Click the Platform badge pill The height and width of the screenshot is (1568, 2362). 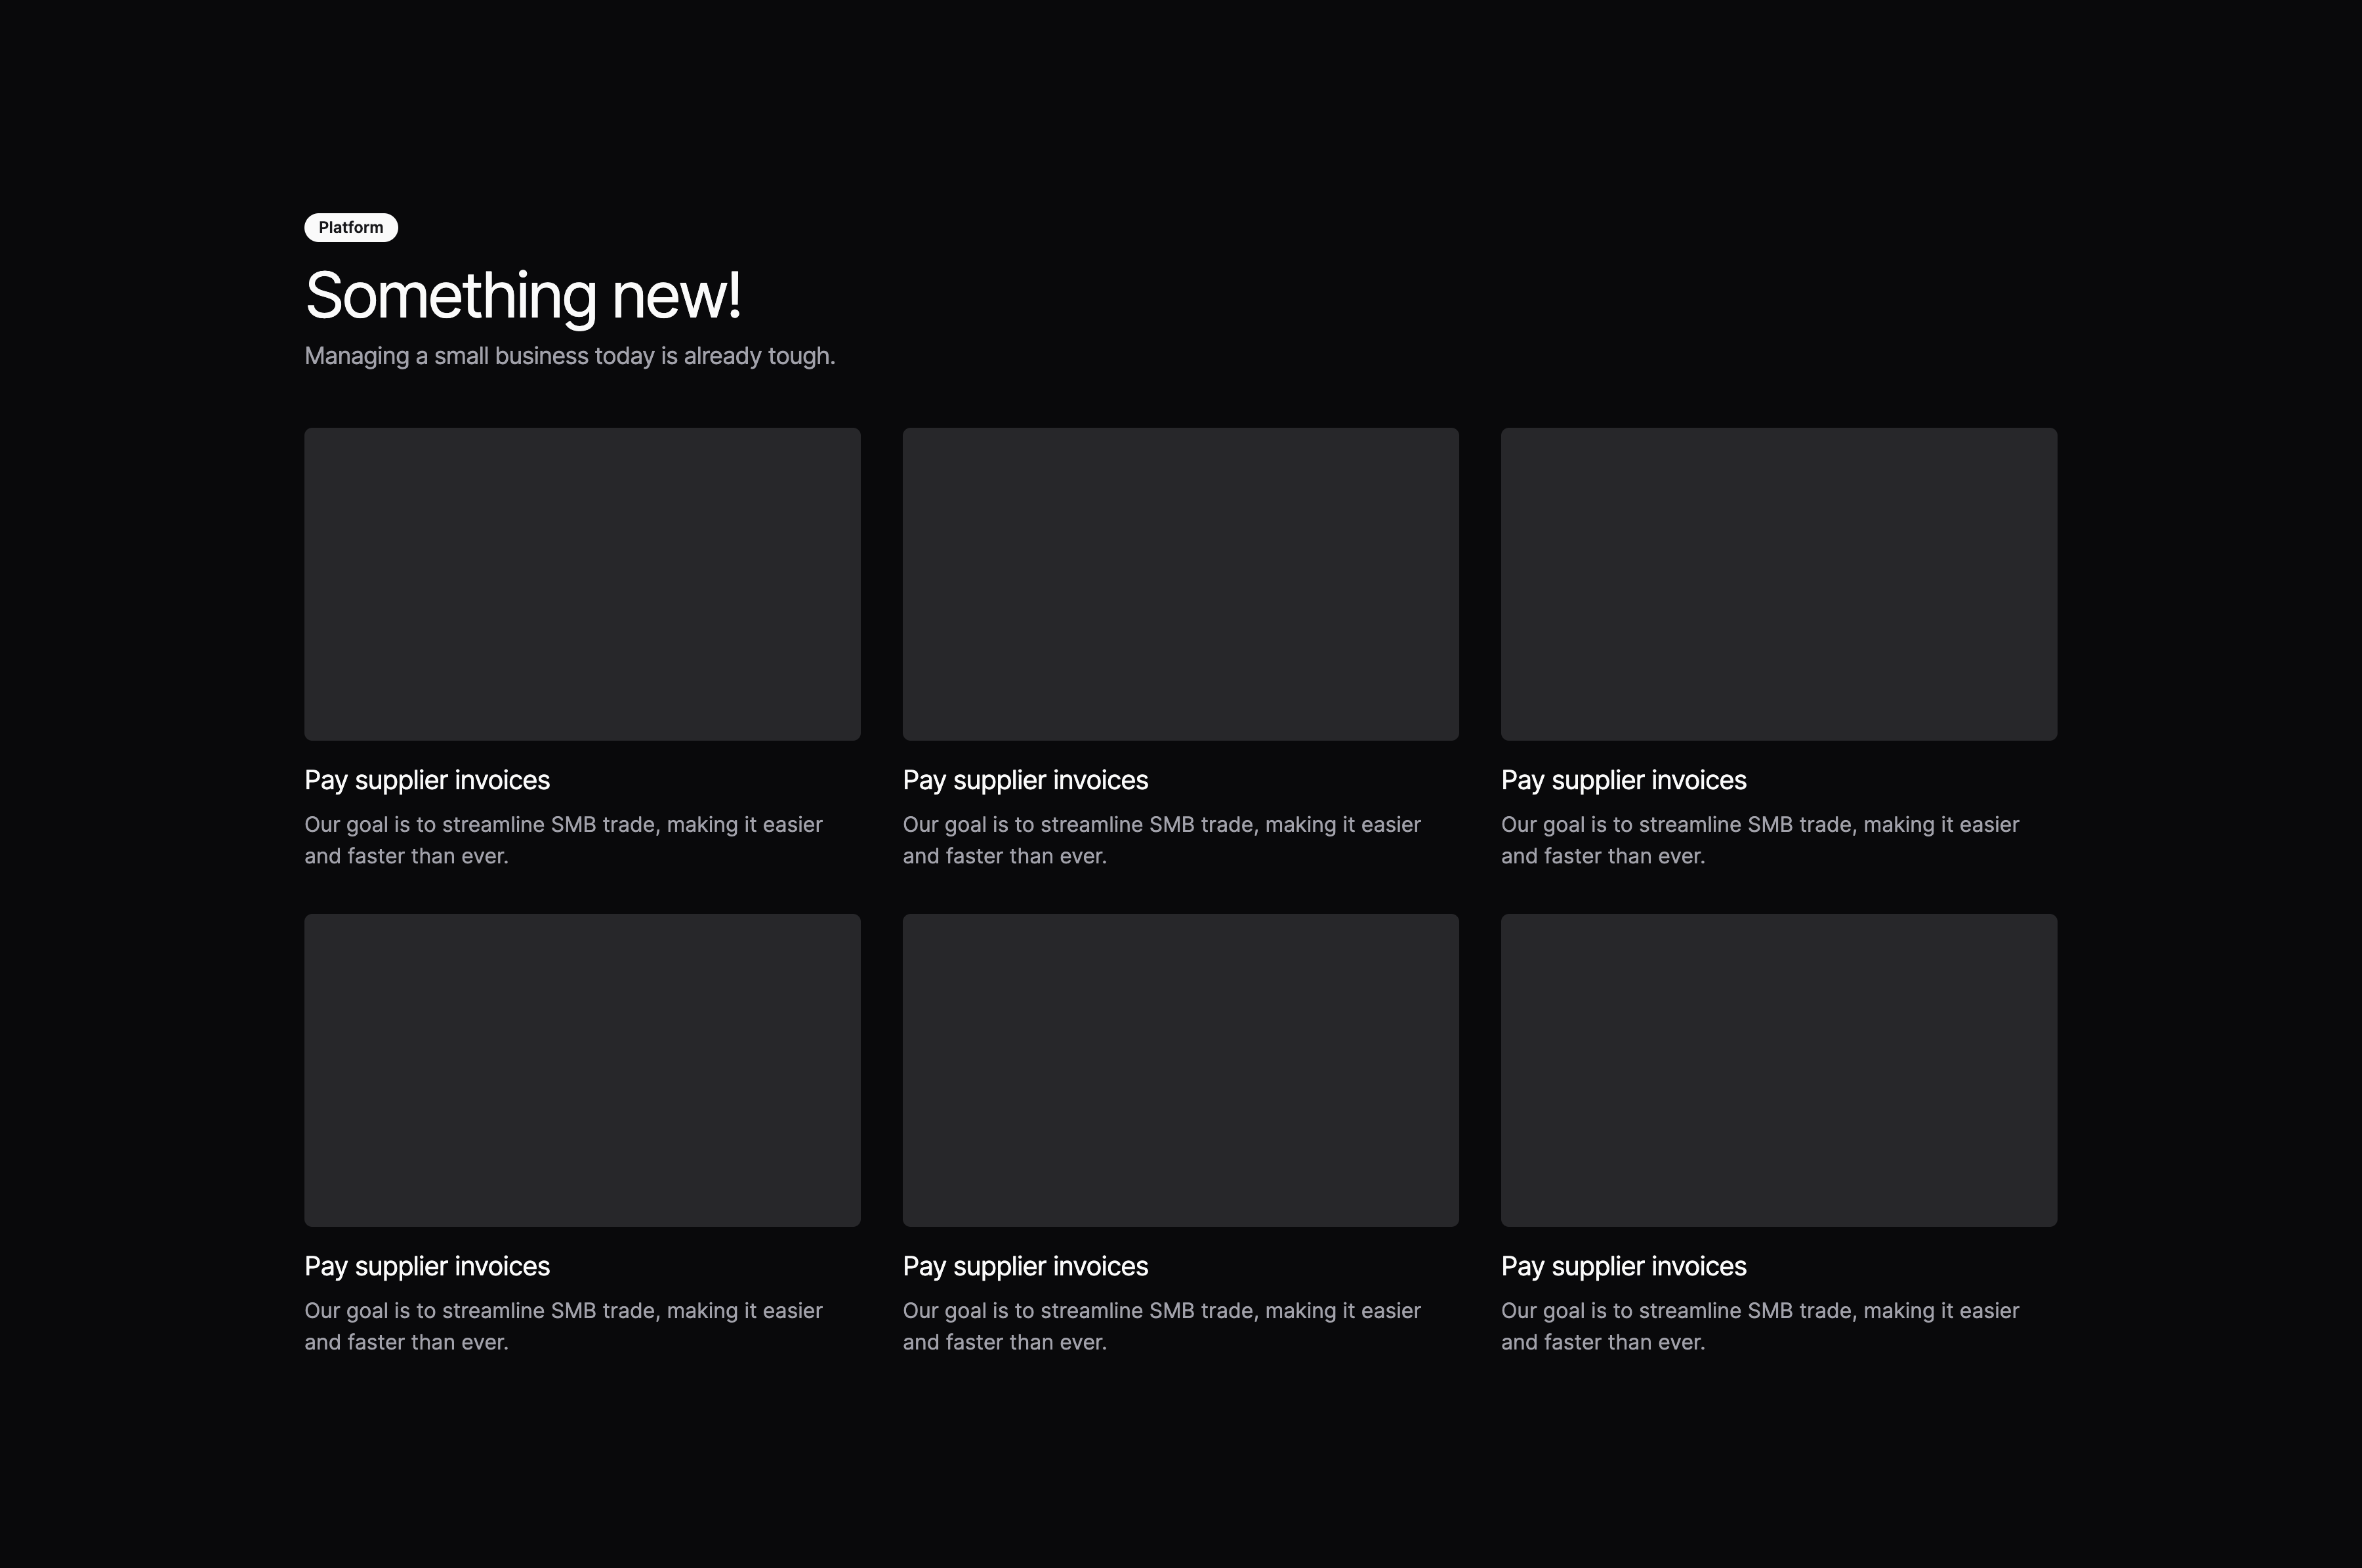351,228
